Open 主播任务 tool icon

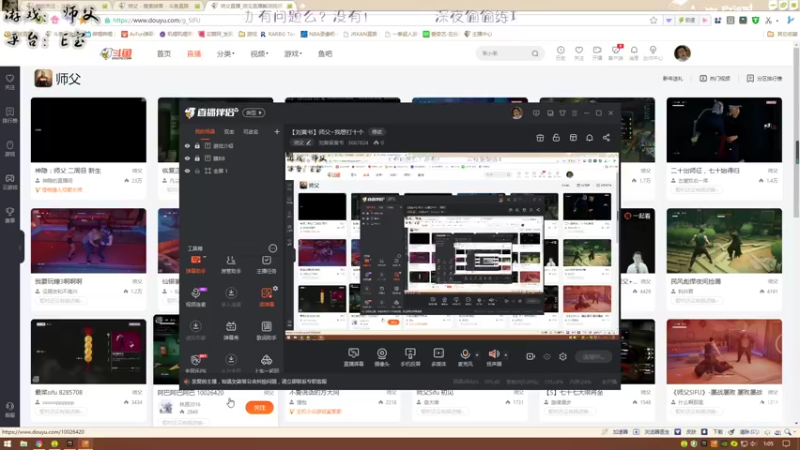point(266,264)
